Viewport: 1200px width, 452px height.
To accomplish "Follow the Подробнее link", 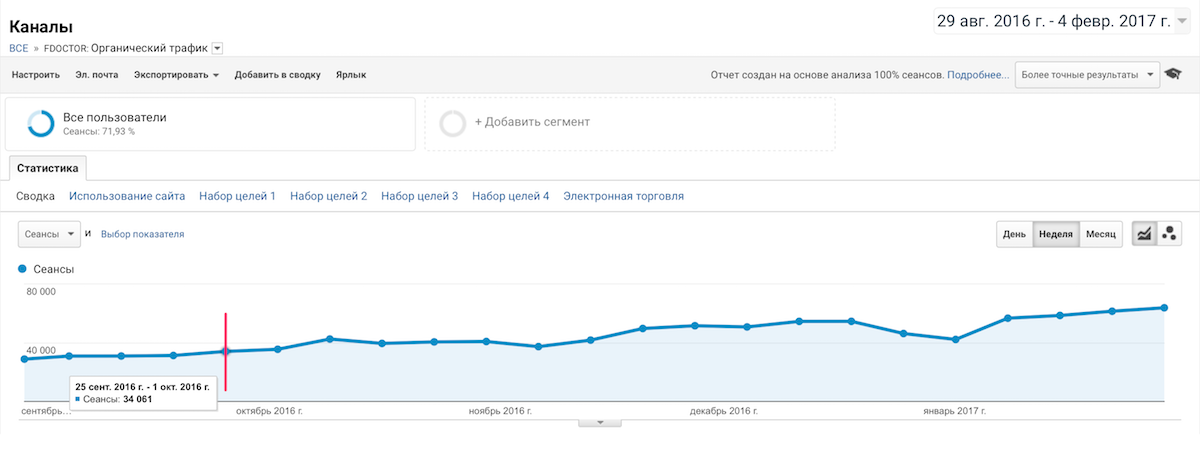I will (x=978, y=75).
